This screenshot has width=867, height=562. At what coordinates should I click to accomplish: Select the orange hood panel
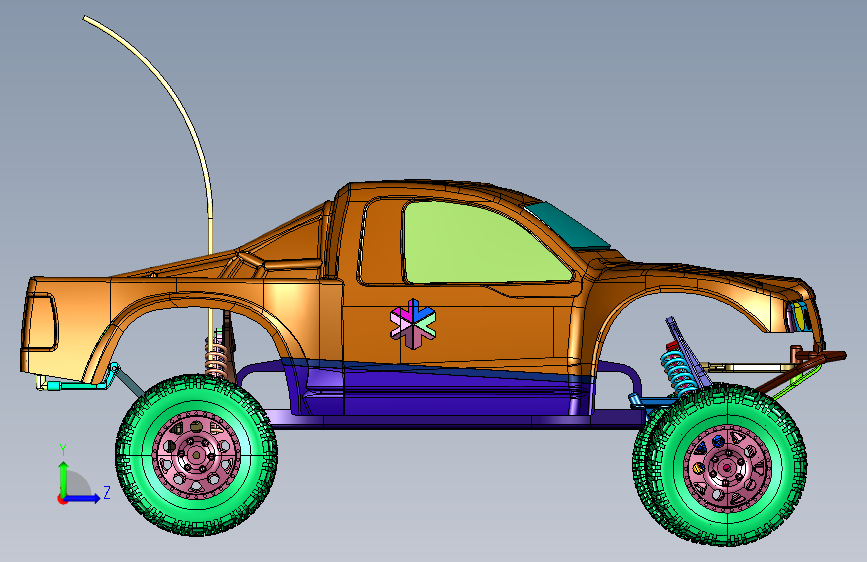pyautogui.click(x=713, y=274)
